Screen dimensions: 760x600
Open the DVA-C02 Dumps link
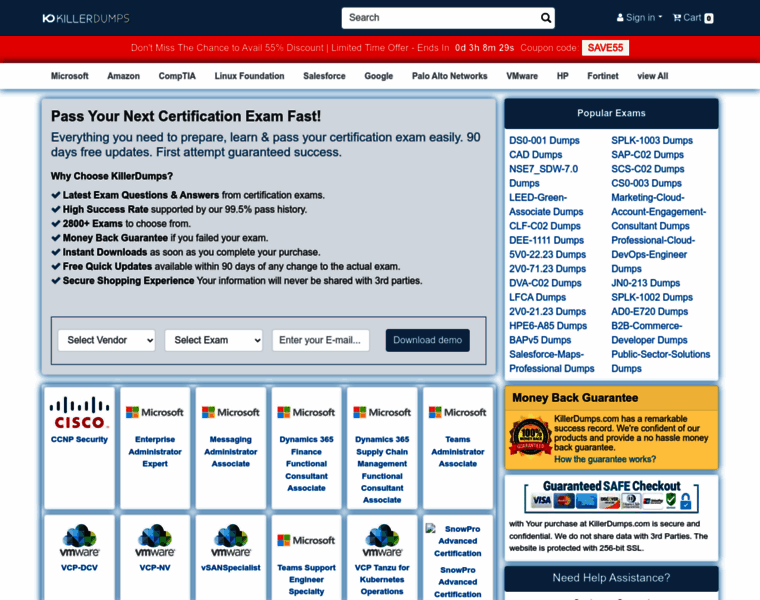pyautogui.click(x=545, y=283)
